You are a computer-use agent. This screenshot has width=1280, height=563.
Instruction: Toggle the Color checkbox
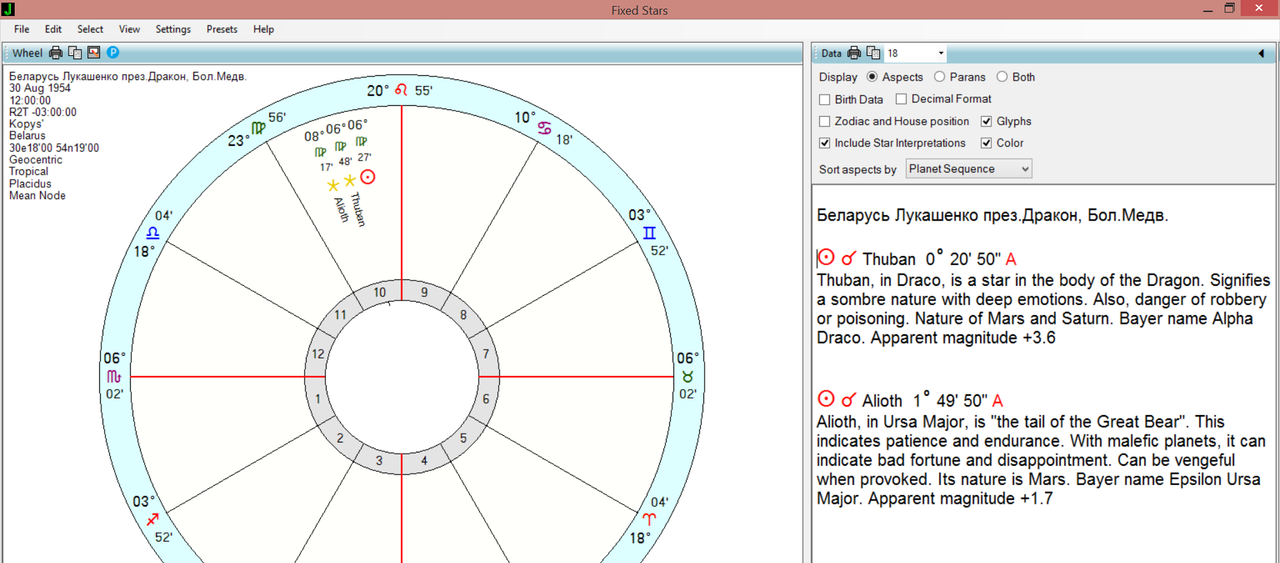point(987,143)
